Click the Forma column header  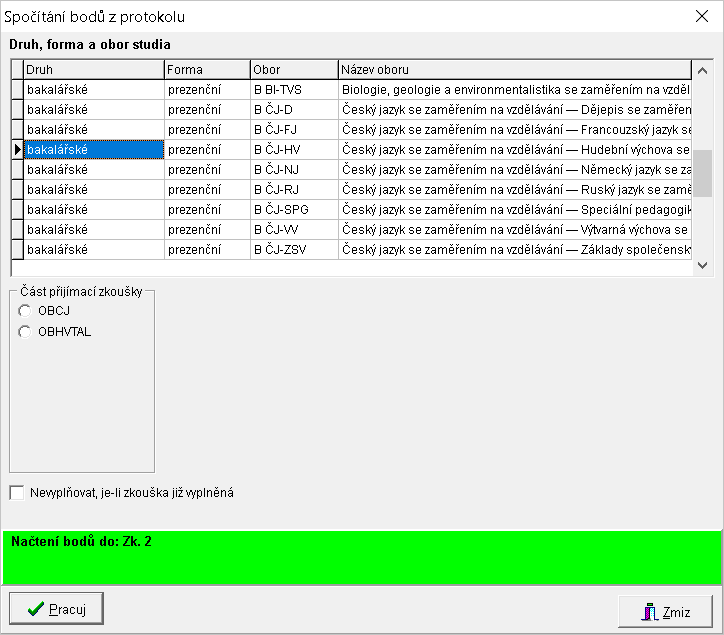207,69
